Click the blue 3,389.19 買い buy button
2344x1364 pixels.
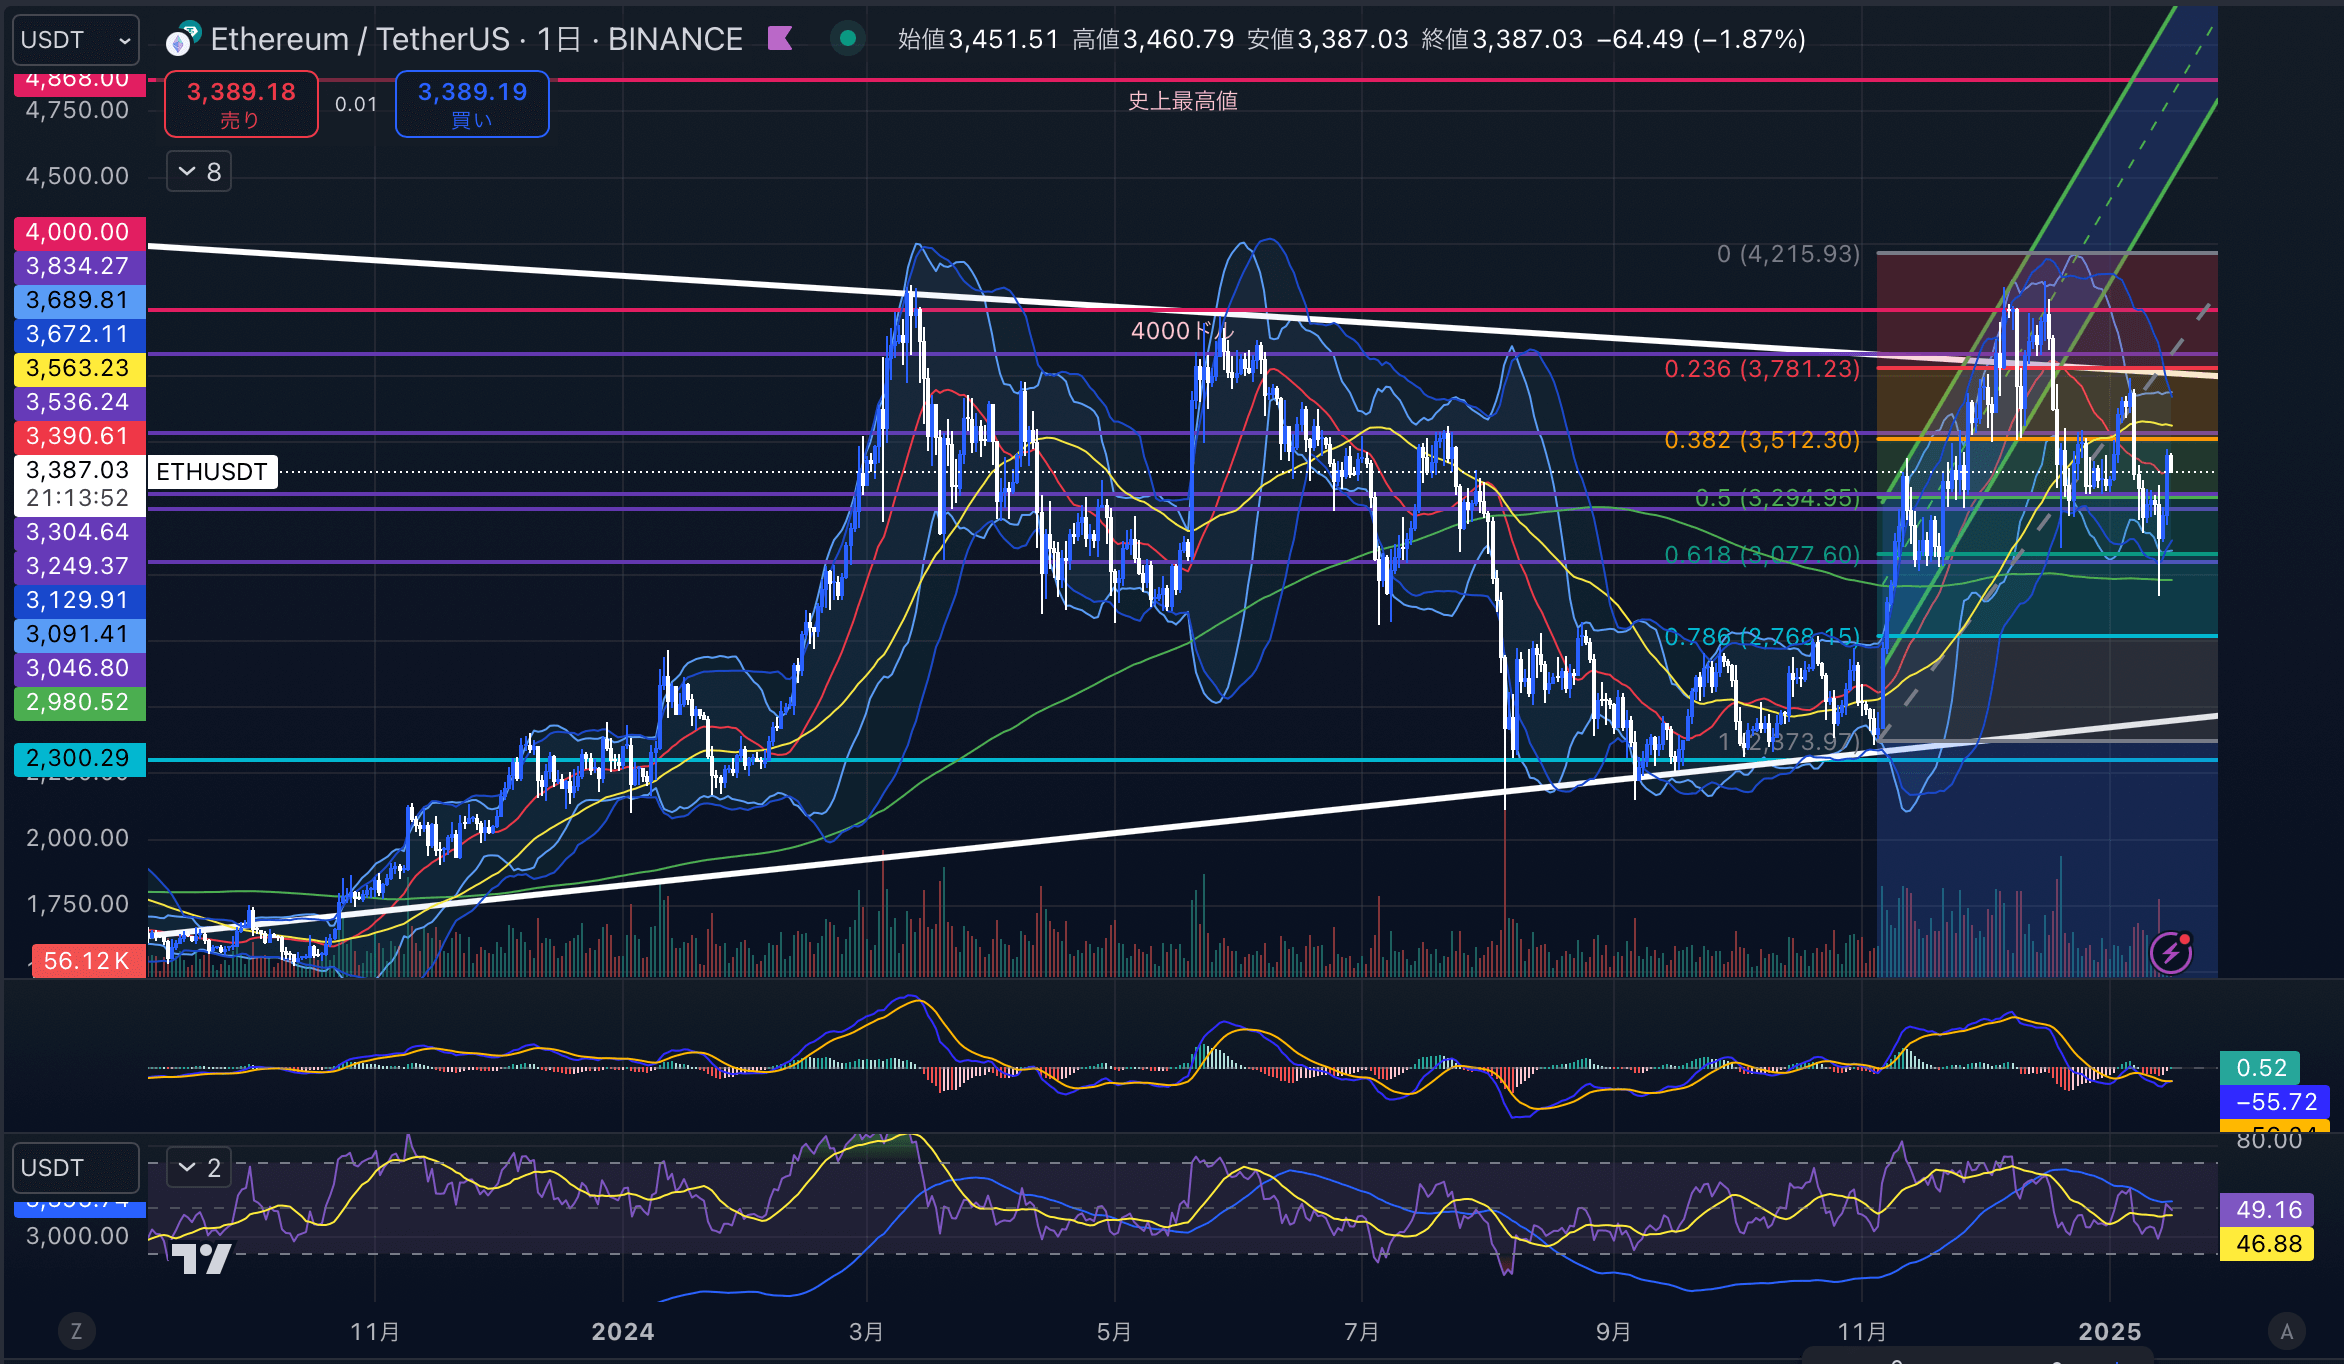point(472,104)
